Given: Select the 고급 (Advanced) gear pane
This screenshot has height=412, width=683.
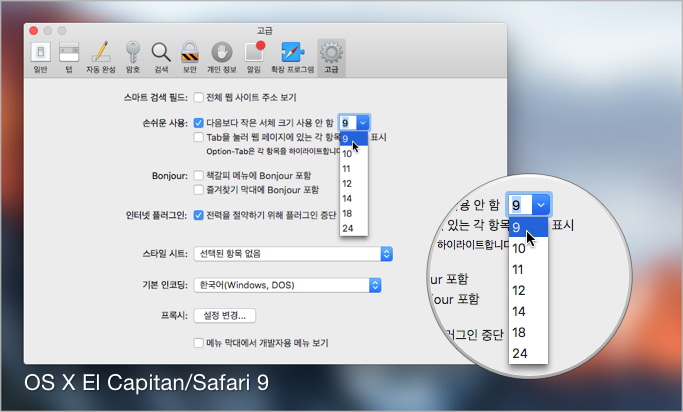Looking at the screenshot, I should [x=331, y=57].
